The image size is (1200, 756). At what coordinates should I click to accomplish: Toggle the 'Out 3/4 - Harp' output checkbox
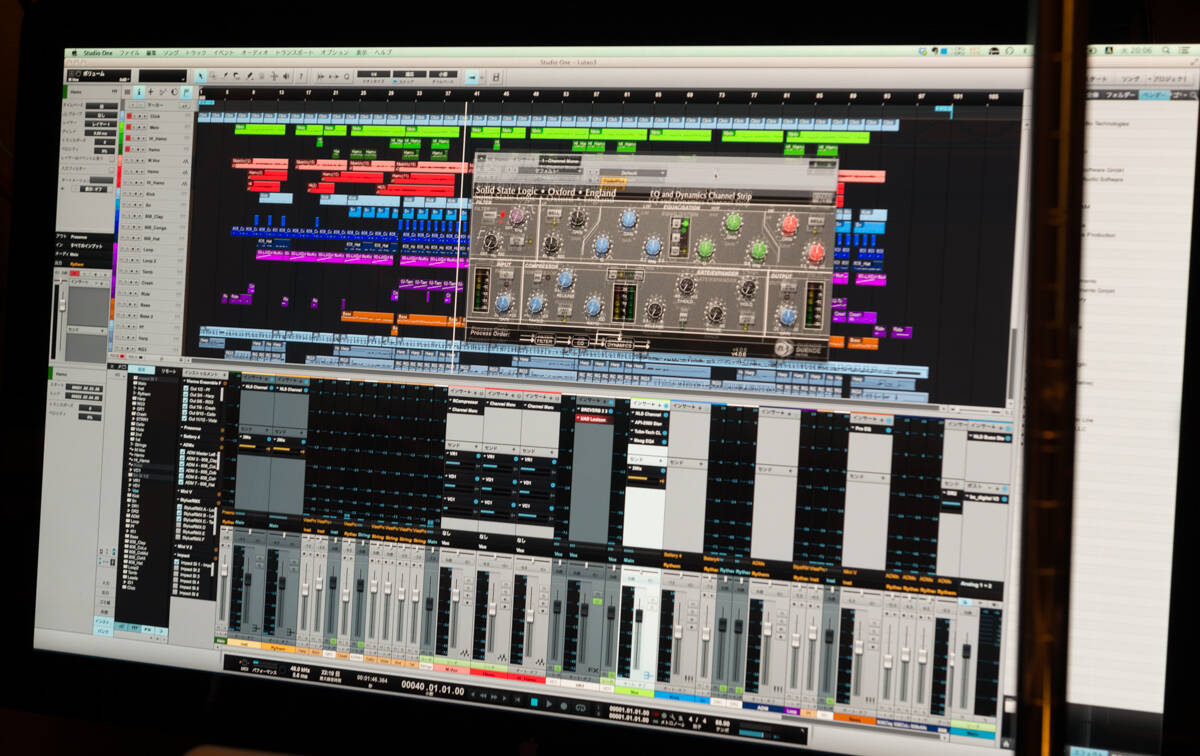184,395
